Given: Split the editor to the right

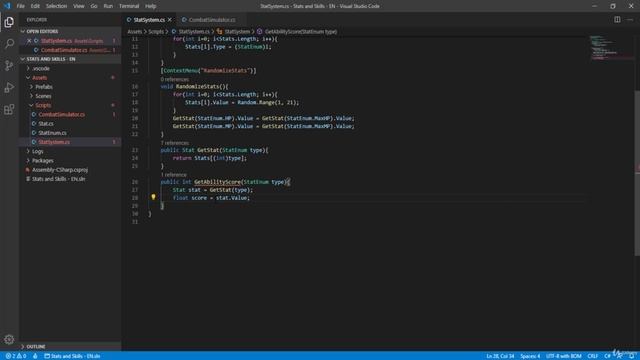Looking at the screenshot, I should coord(617,20).
